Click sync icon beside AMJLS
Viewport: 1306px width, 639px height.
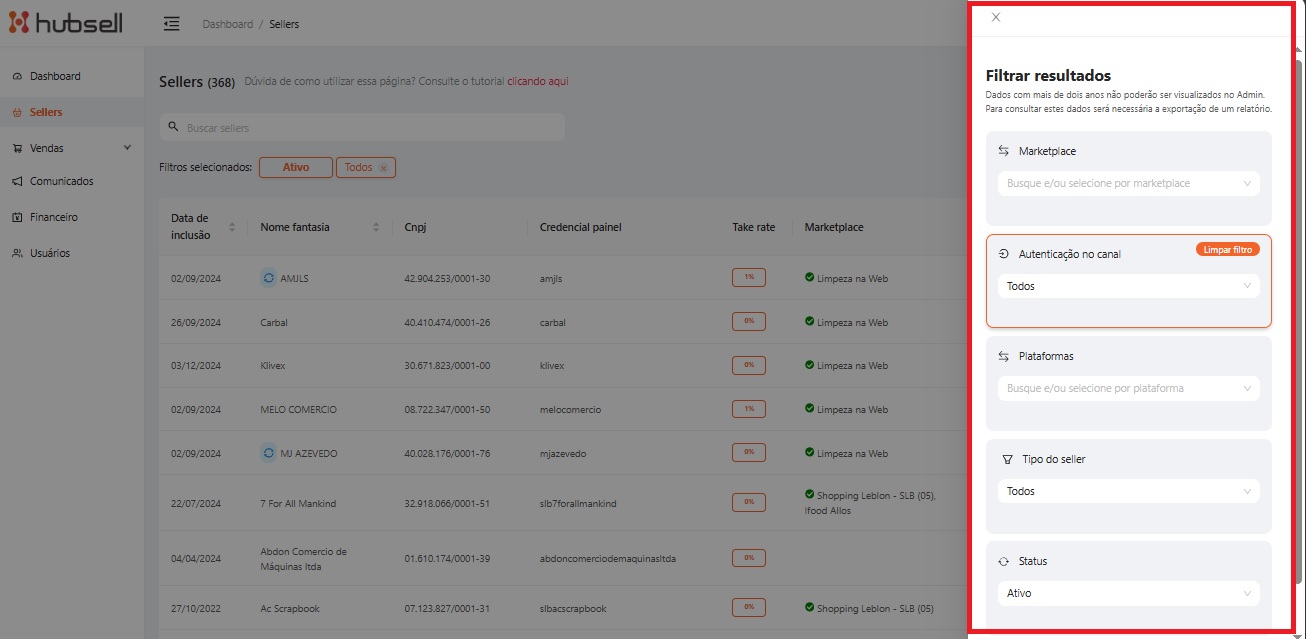[x=268, y=278]
